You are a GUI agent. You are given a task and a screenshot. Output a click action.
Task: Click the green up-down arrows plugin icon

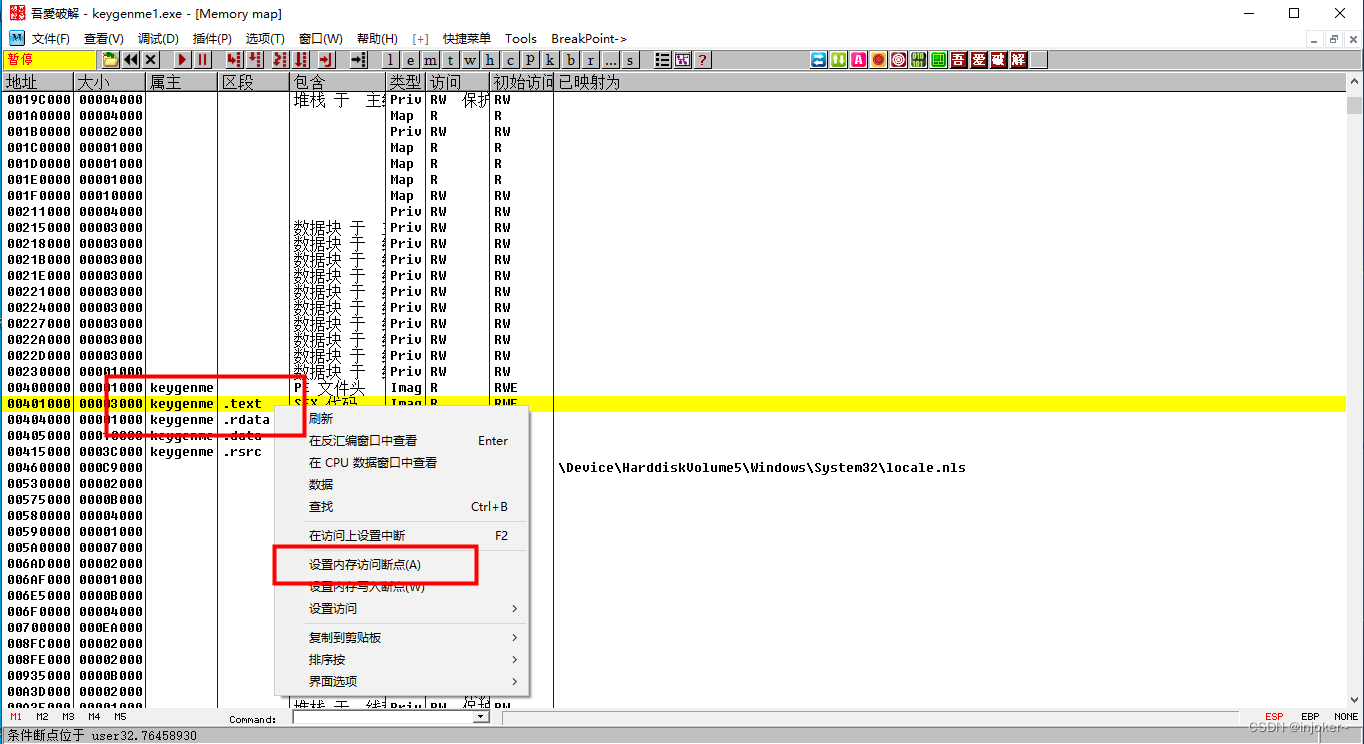click(x=838, y=60)
